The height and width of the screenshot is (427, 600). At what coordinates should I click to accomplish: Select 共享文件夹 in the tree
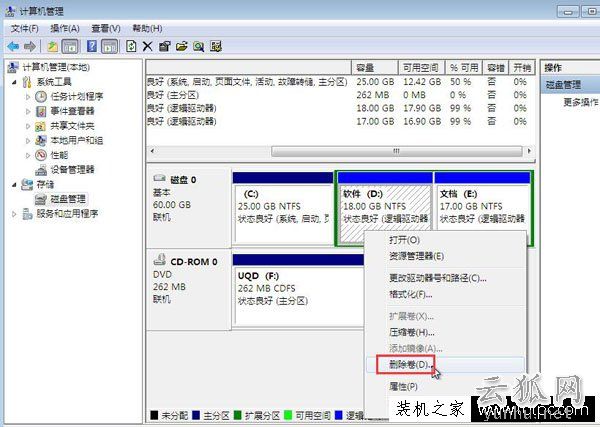[x=72, y=126]
